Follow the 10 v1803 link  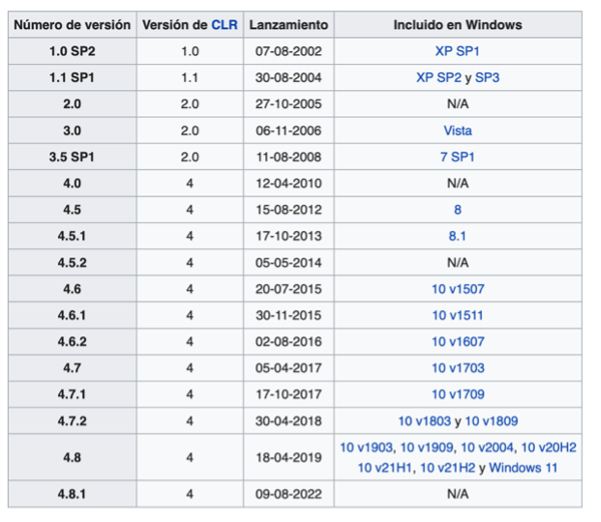click(424, 421)
